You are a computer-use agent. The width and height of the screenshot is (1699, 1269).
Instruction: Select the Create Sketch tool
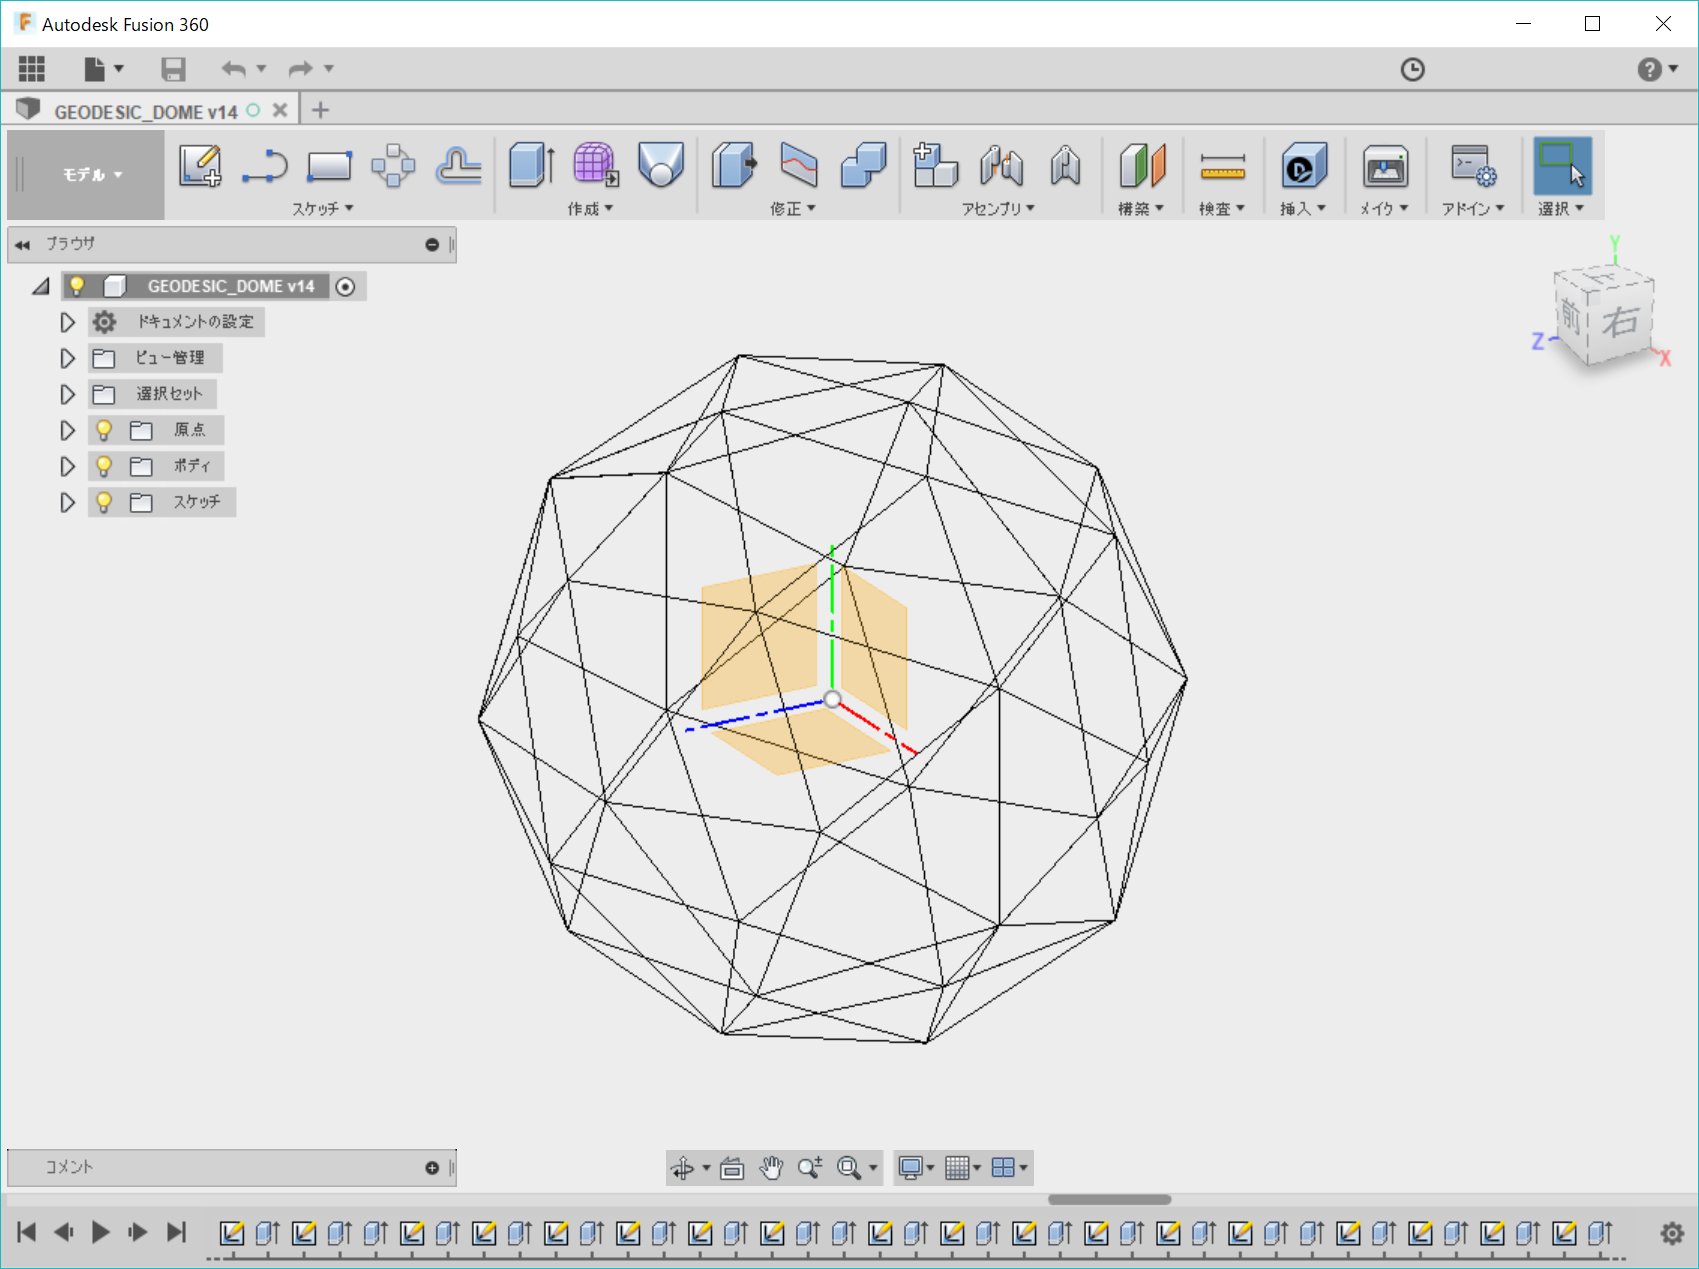tap(200, 165)
